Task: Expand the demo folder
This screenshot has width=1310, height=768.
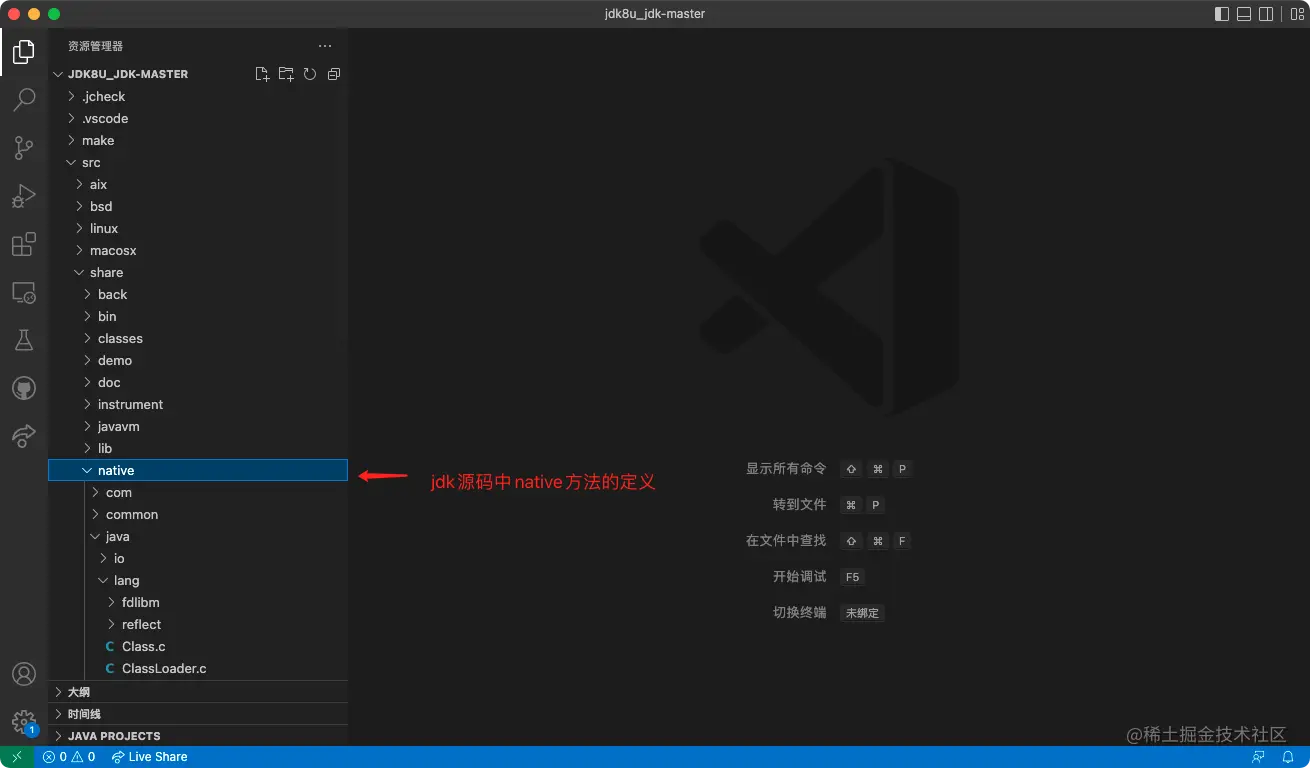Action: coord(198,360)
